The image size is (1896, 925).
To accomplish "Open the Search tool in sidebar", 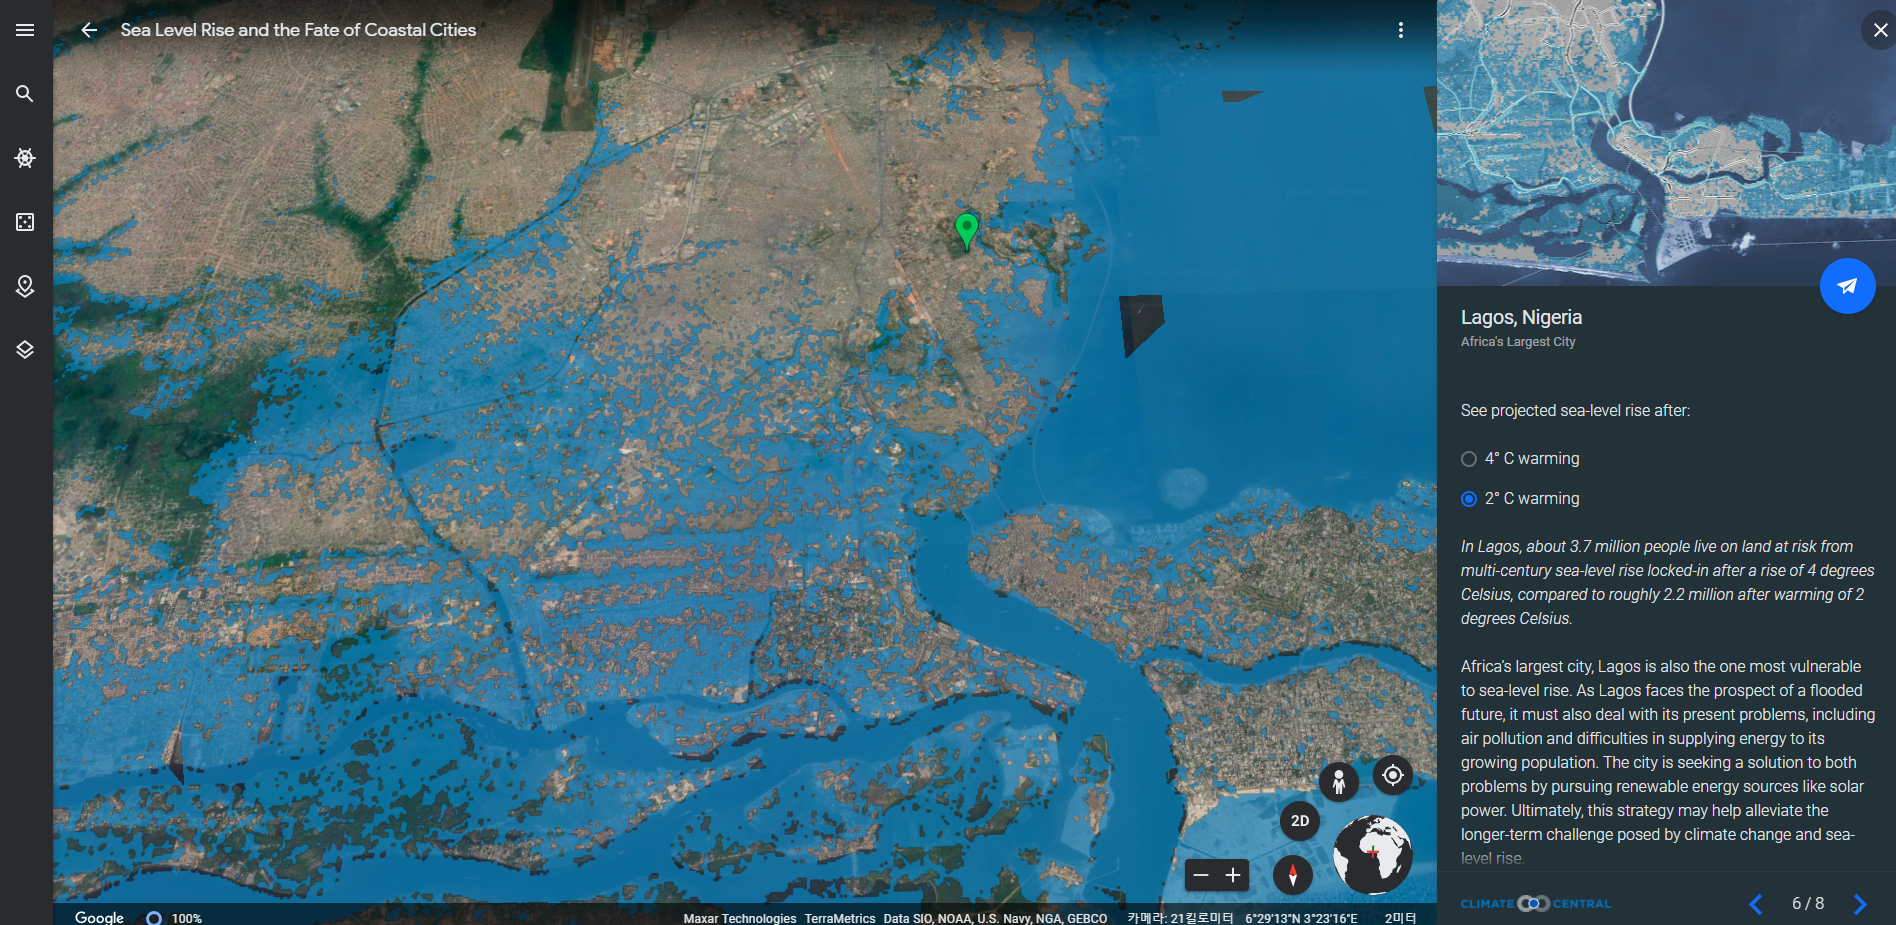I will pyautogui.click(x=25, y=94).
